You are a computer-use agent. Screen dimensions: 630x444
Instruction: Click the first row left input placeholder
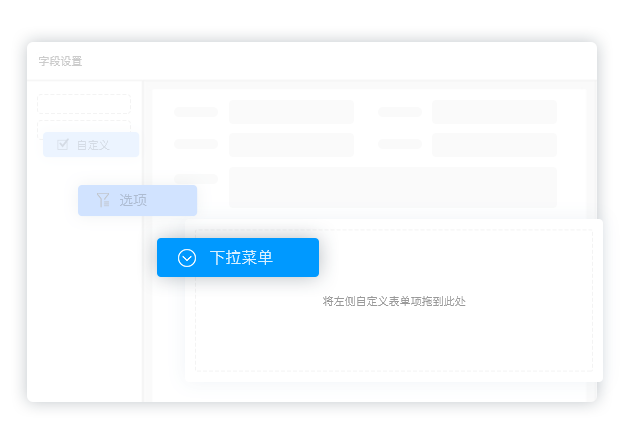[x=291, y=112]
